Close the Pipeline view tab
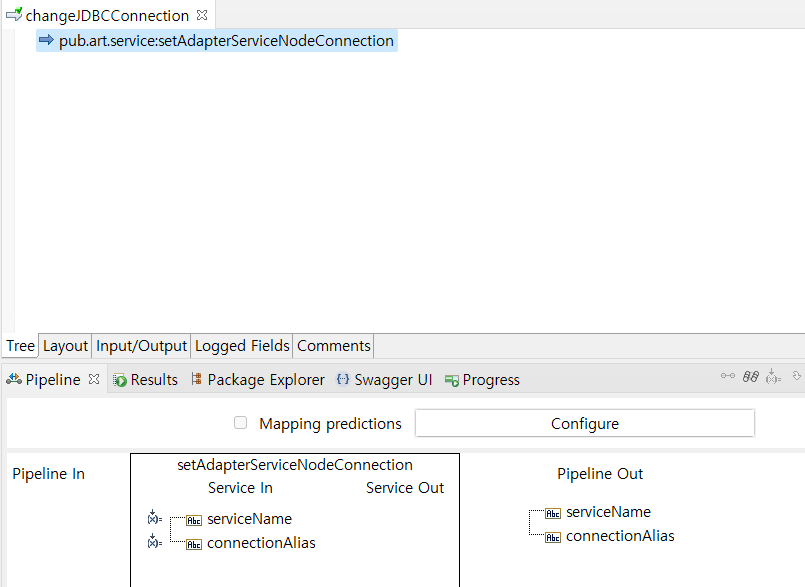805x587 pixels. tap(94, 380)
